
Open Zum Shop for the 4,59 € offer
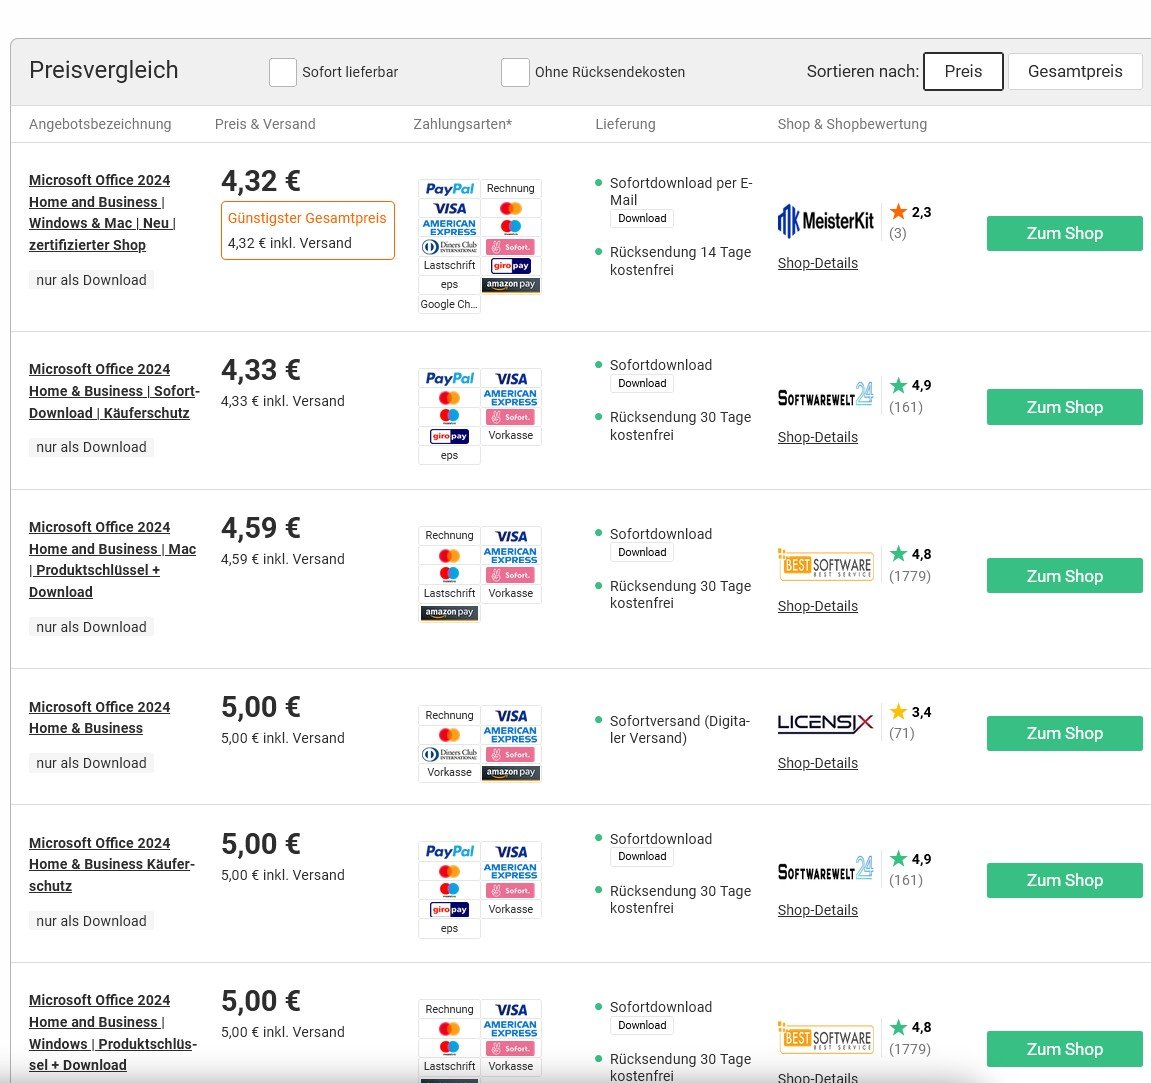1064,576
